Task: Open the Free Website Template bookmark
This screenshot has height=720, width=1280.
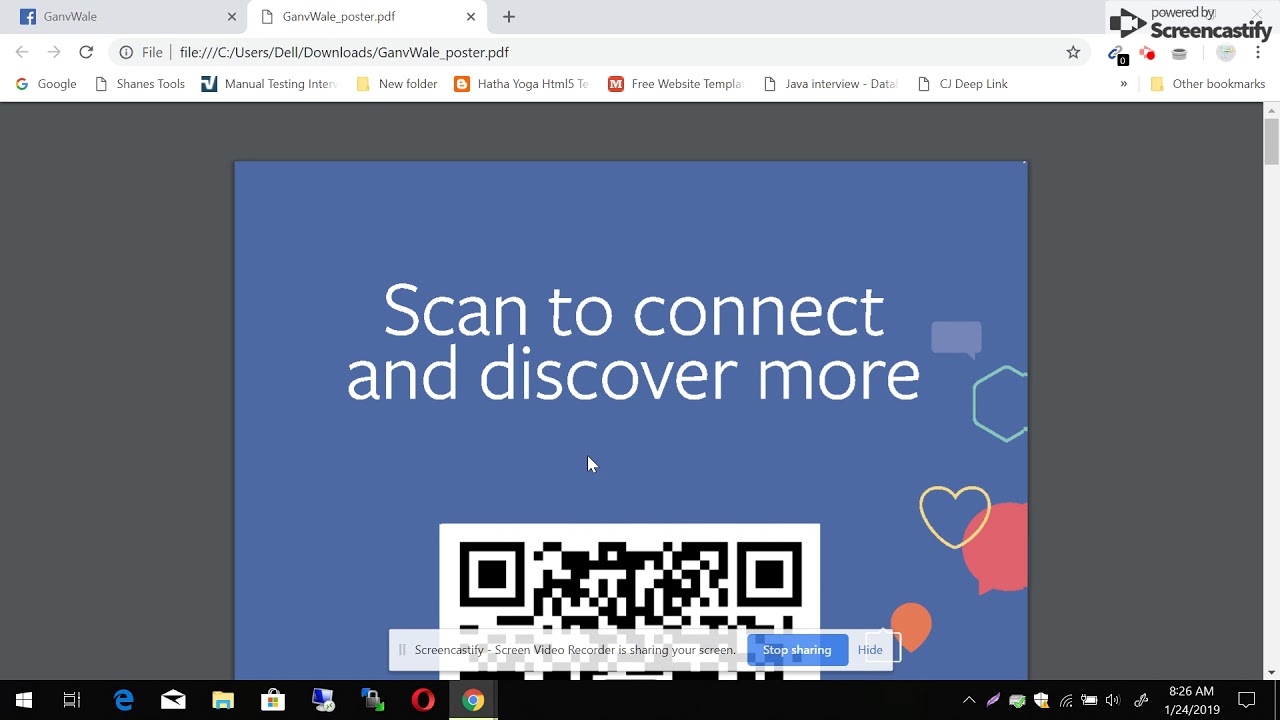Action: click(676, 84)
